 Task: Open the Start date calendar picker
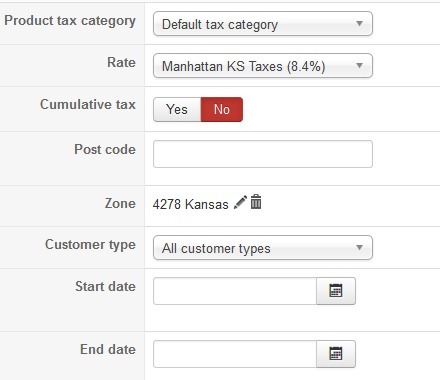336,291
